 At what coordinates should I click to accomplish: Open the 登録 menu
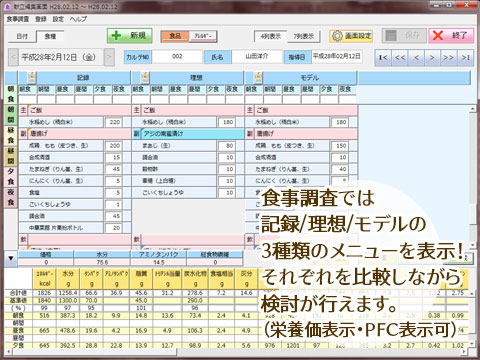[x=41, y=19]
